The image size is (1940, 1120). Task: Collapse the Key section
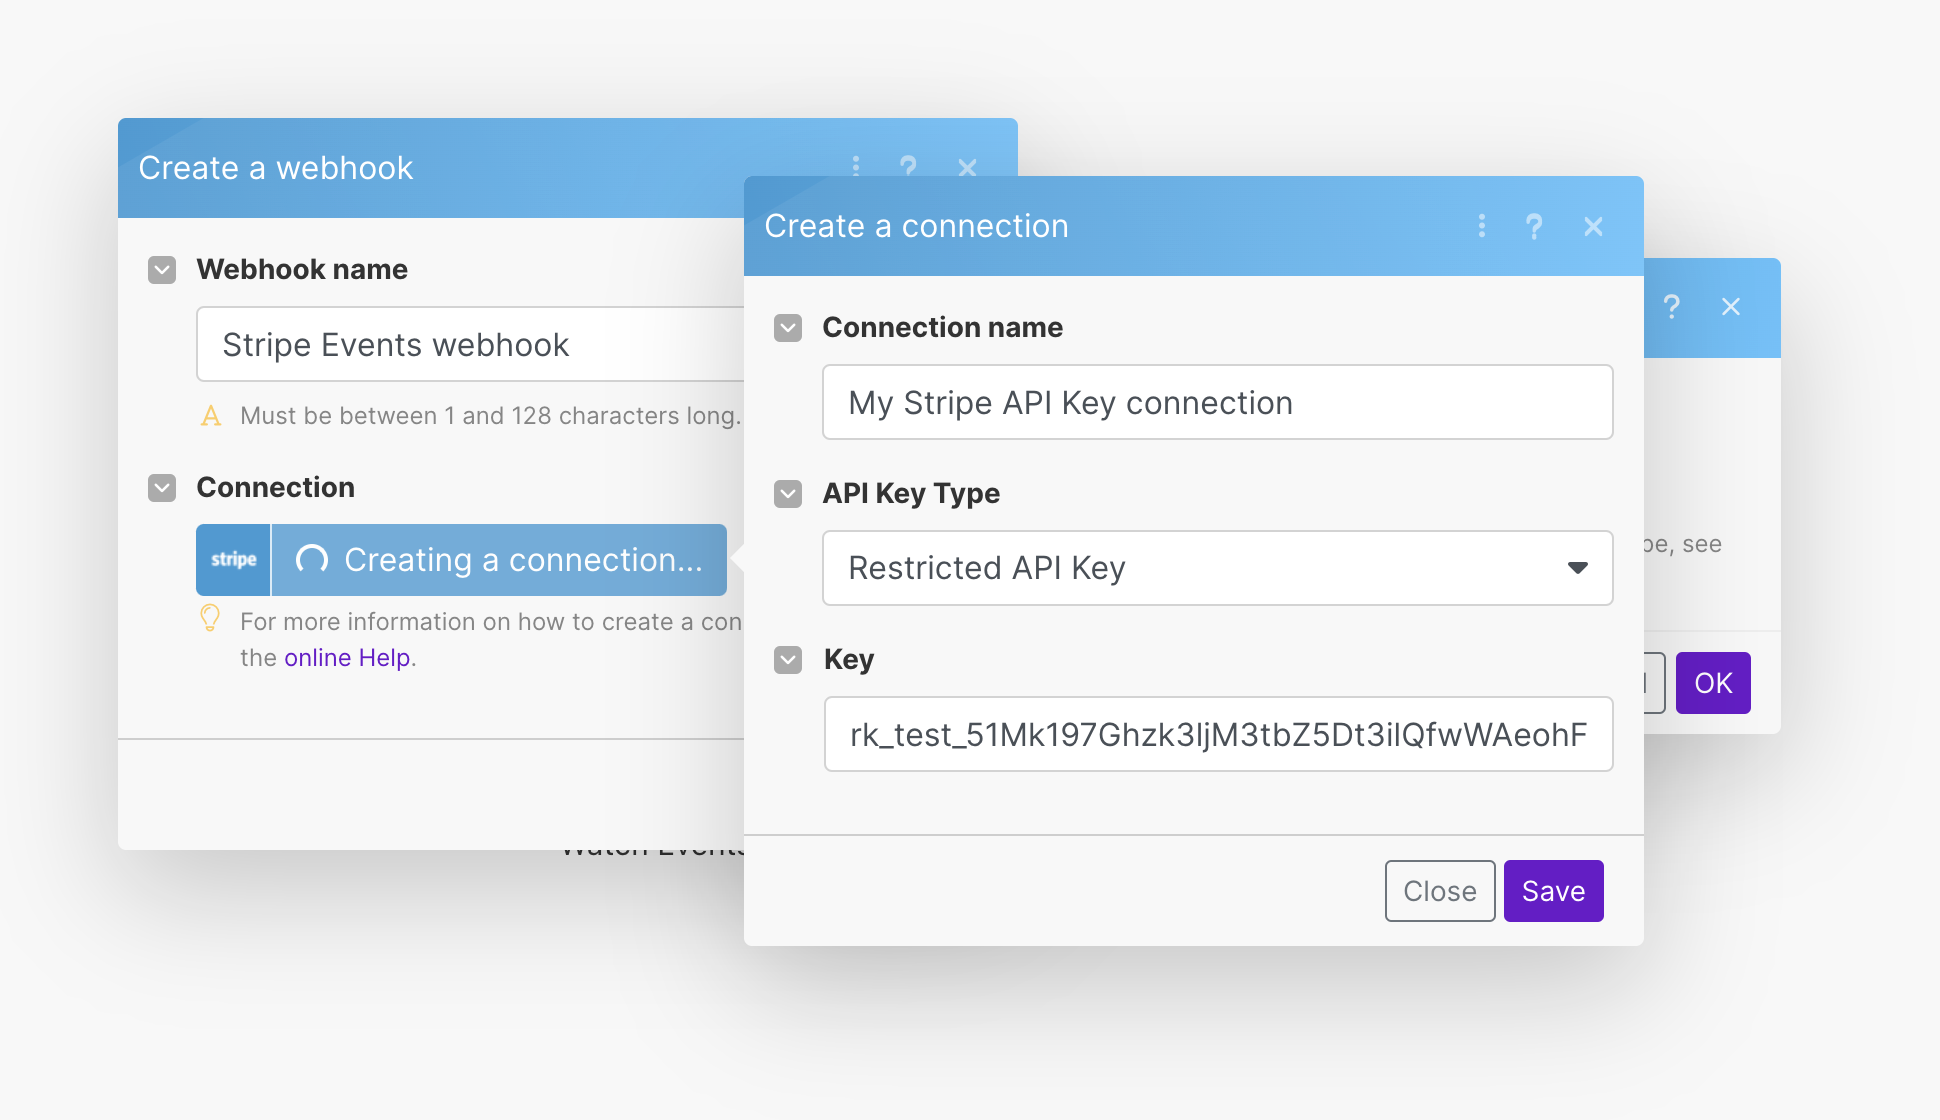tap(788, 660)
